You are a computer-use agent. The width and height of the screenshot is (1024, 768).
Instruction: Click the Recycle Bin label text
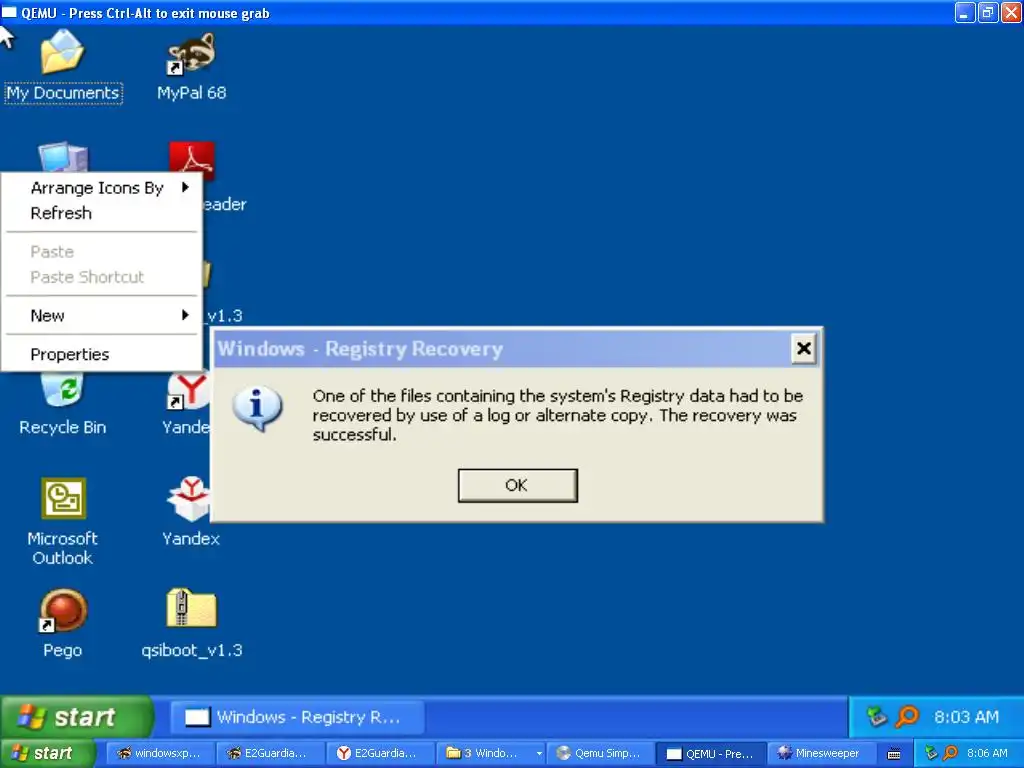pos(63,427)
